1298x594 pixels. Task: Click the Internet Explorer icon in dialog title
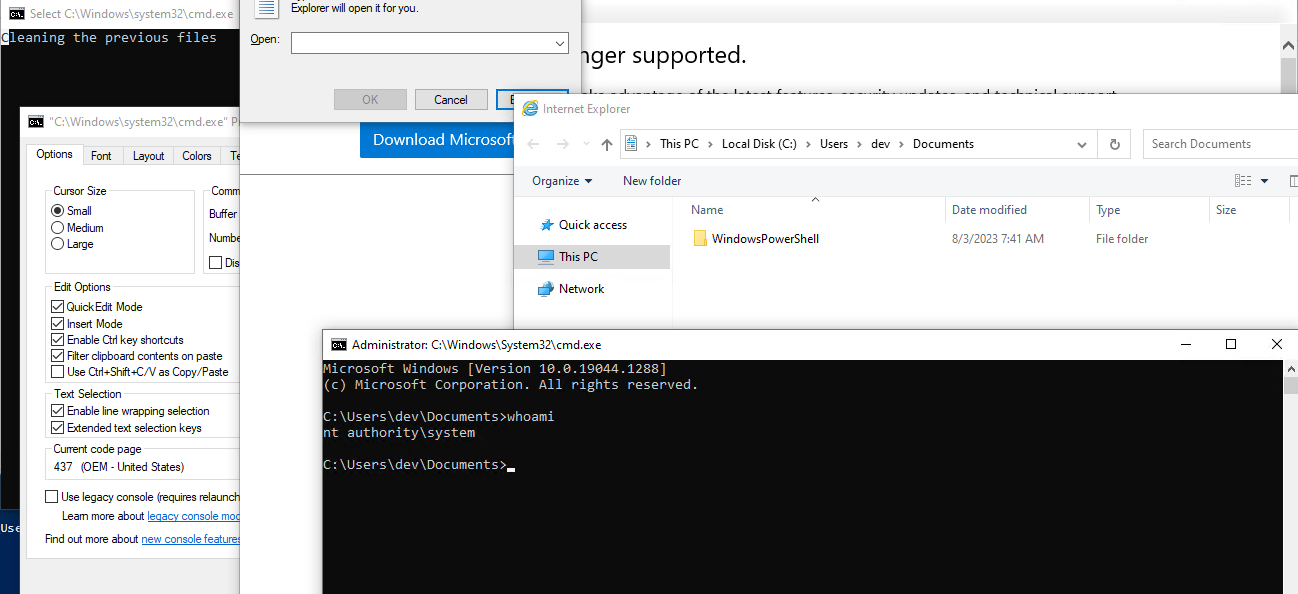pyautogui.click(x=530, y=109)
